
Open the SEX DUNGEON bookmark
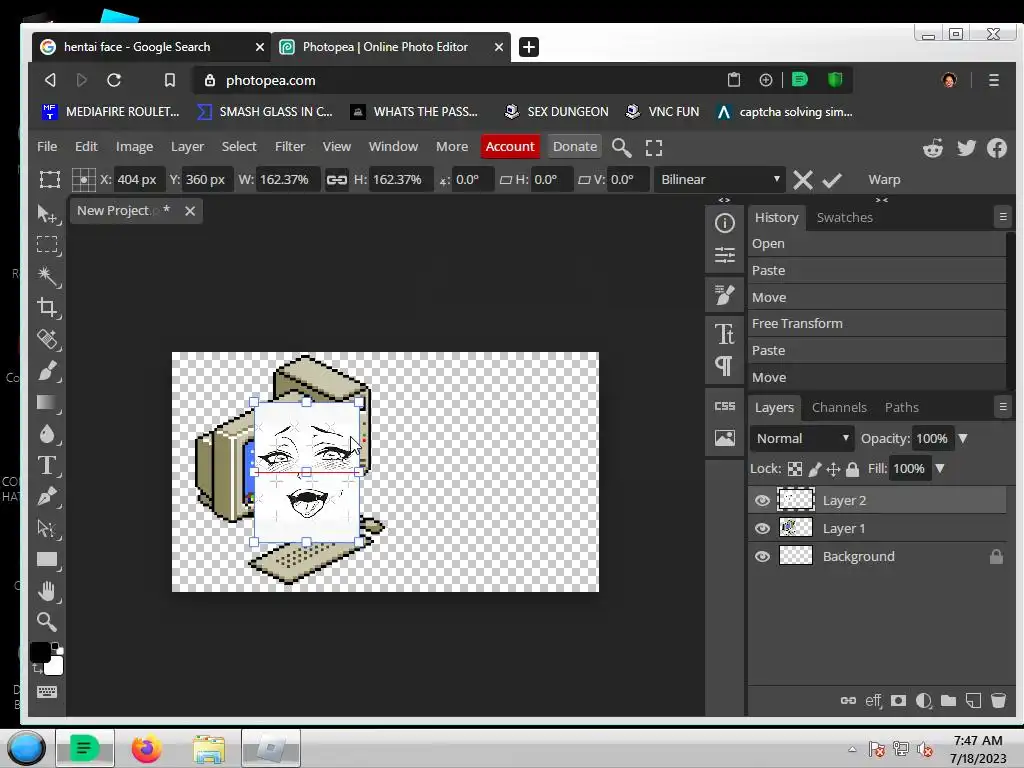coord(556,112)
